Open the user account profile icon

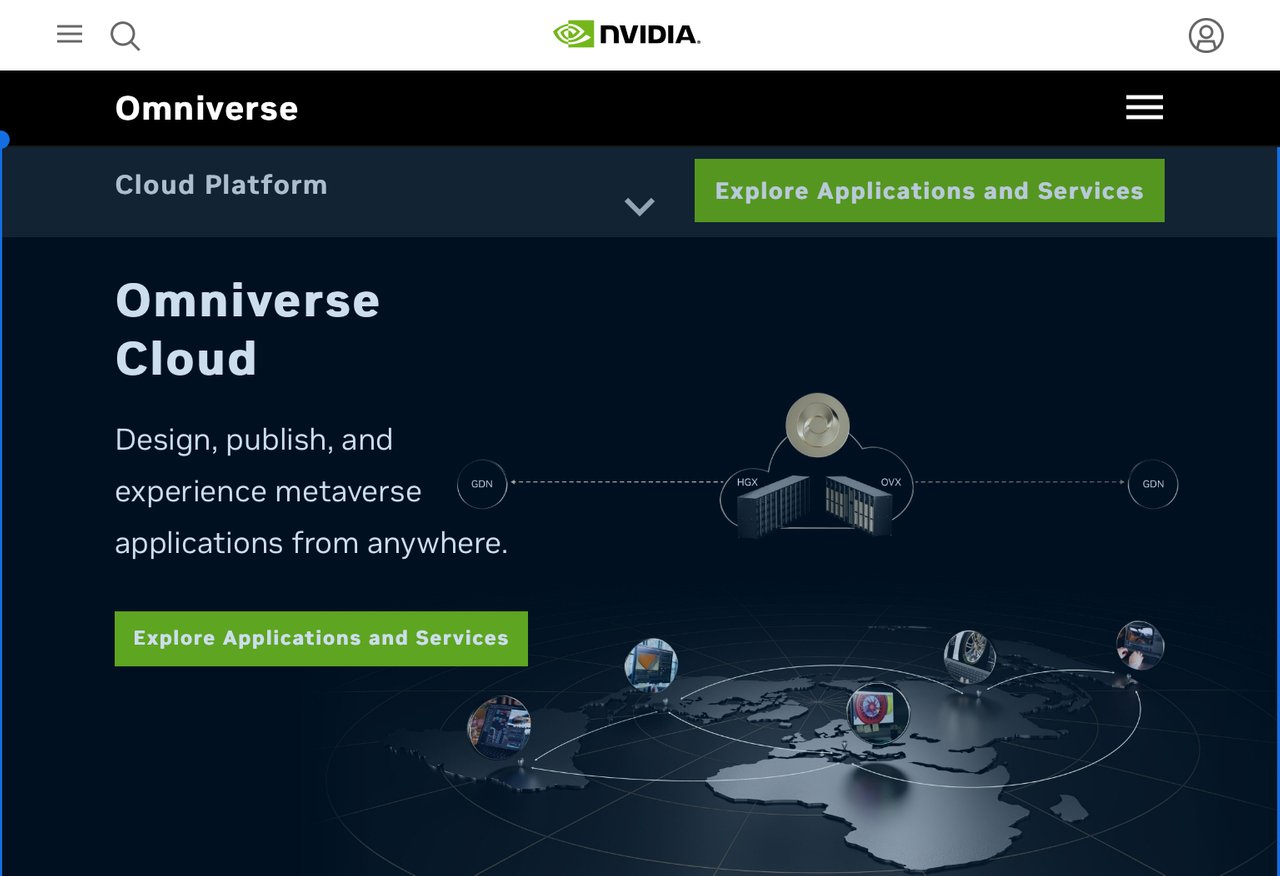1206,35
